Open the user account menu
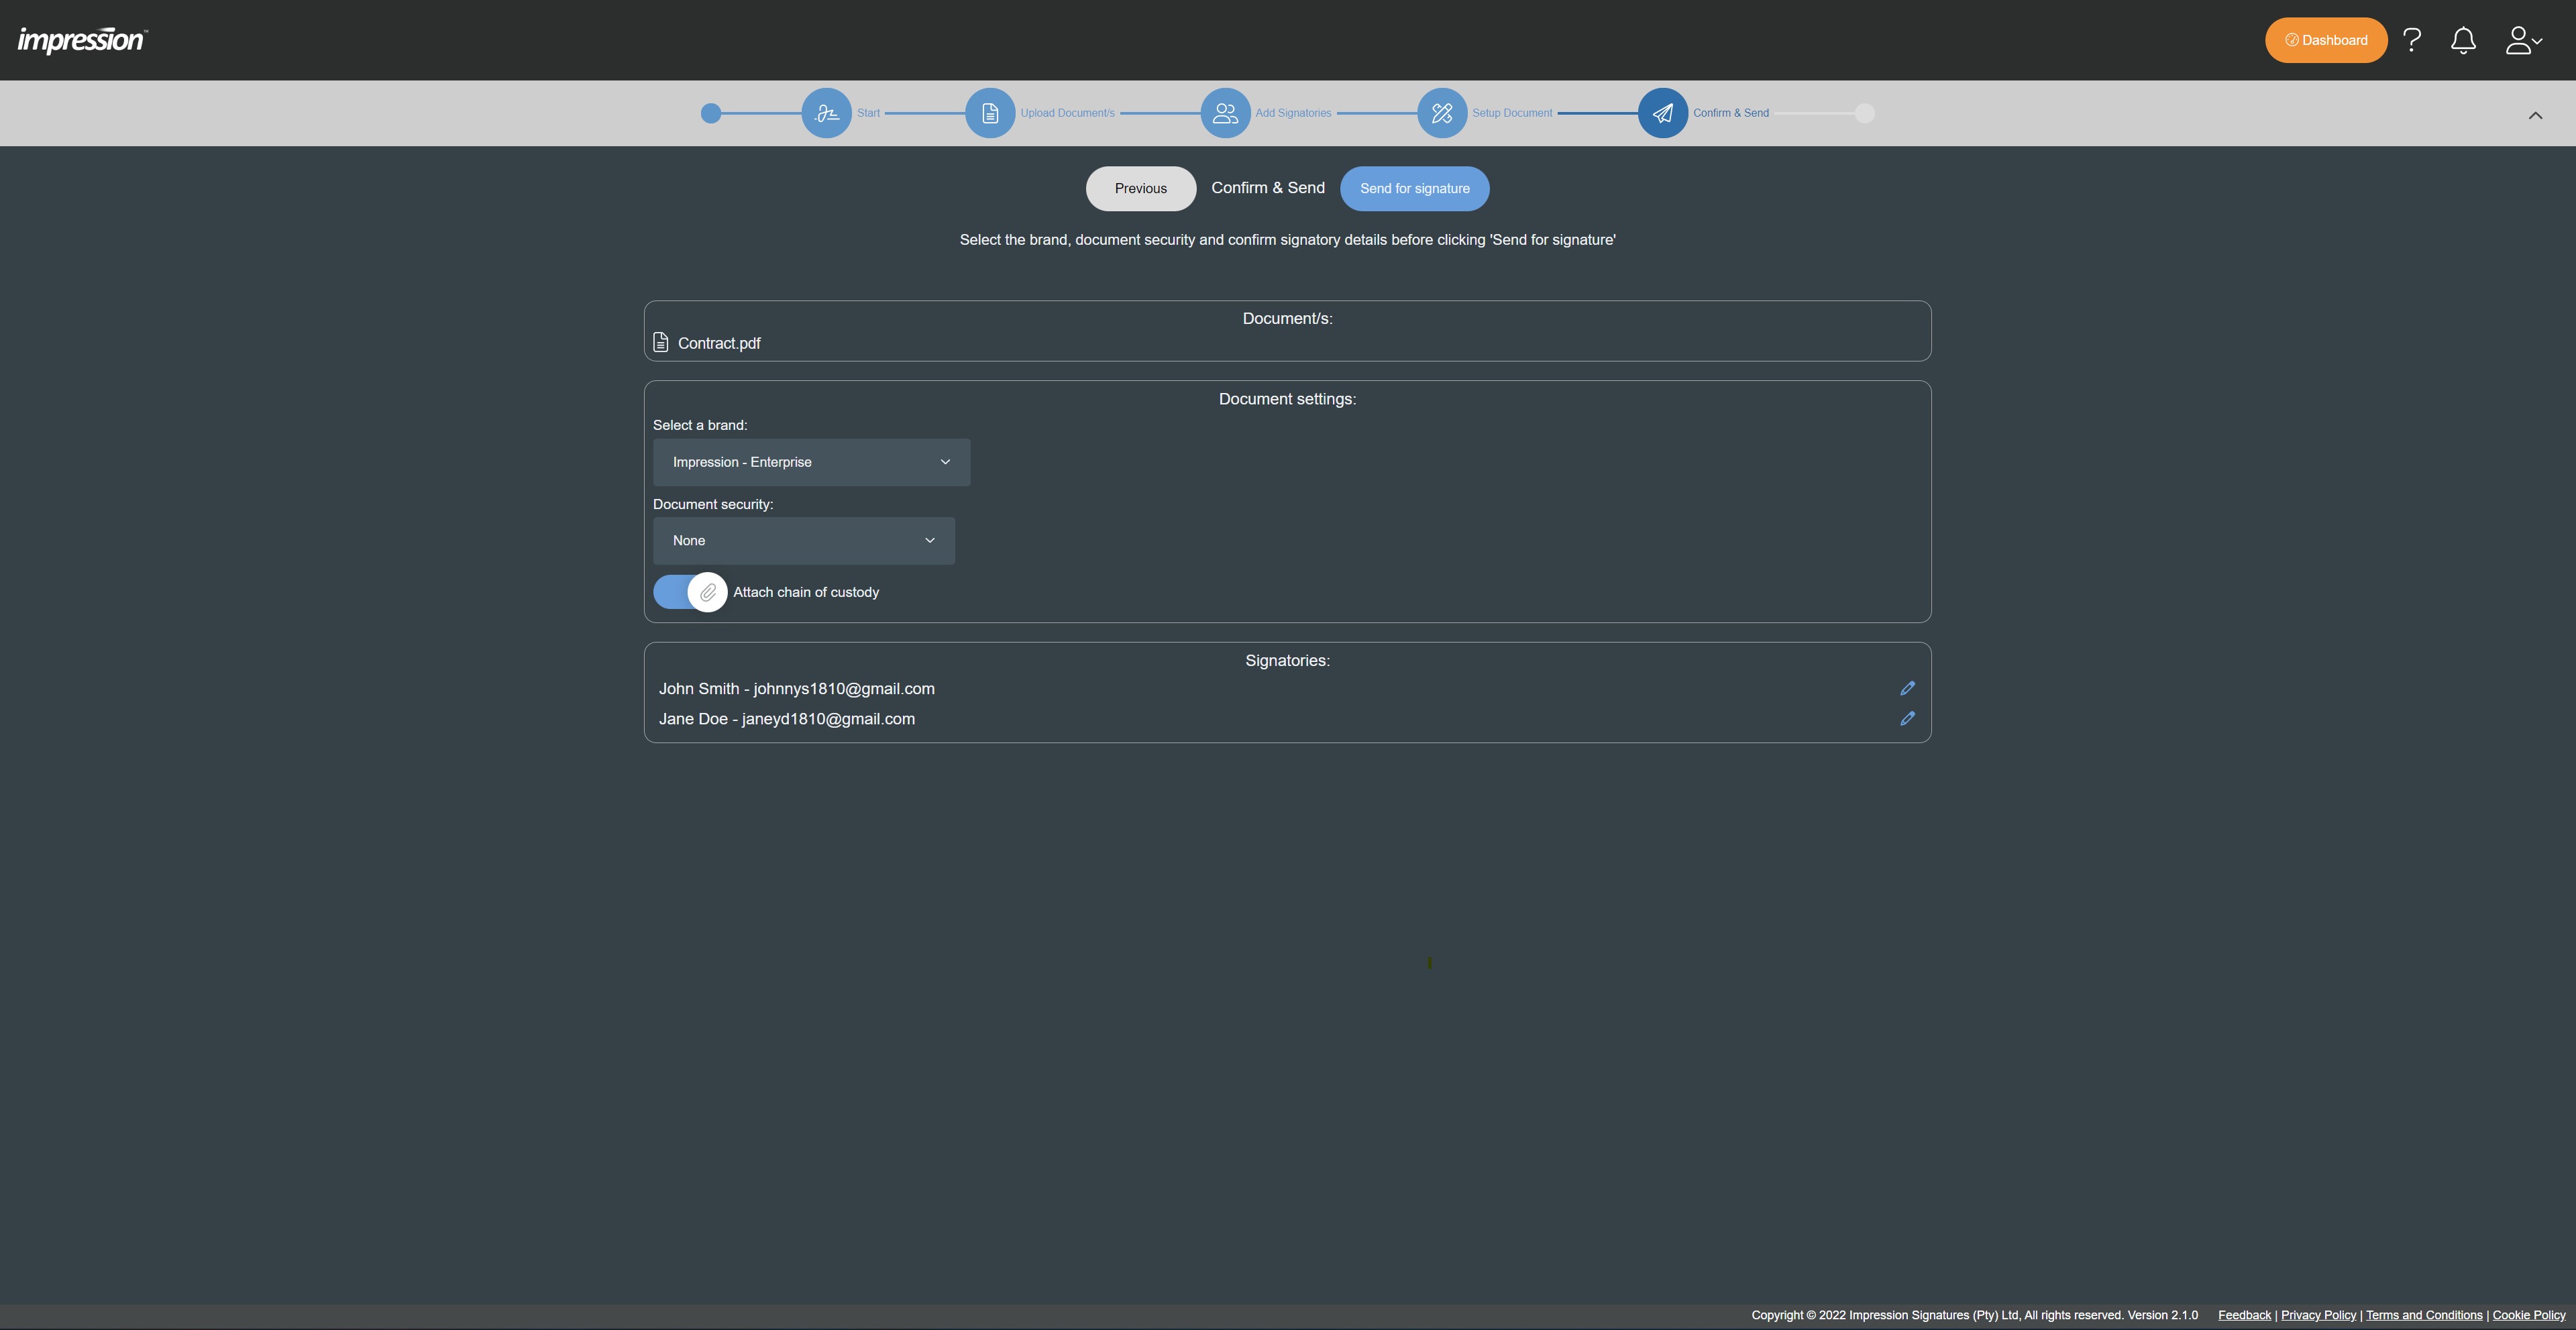This screenshot has height=1330, width=2576. pos(2522,40)
